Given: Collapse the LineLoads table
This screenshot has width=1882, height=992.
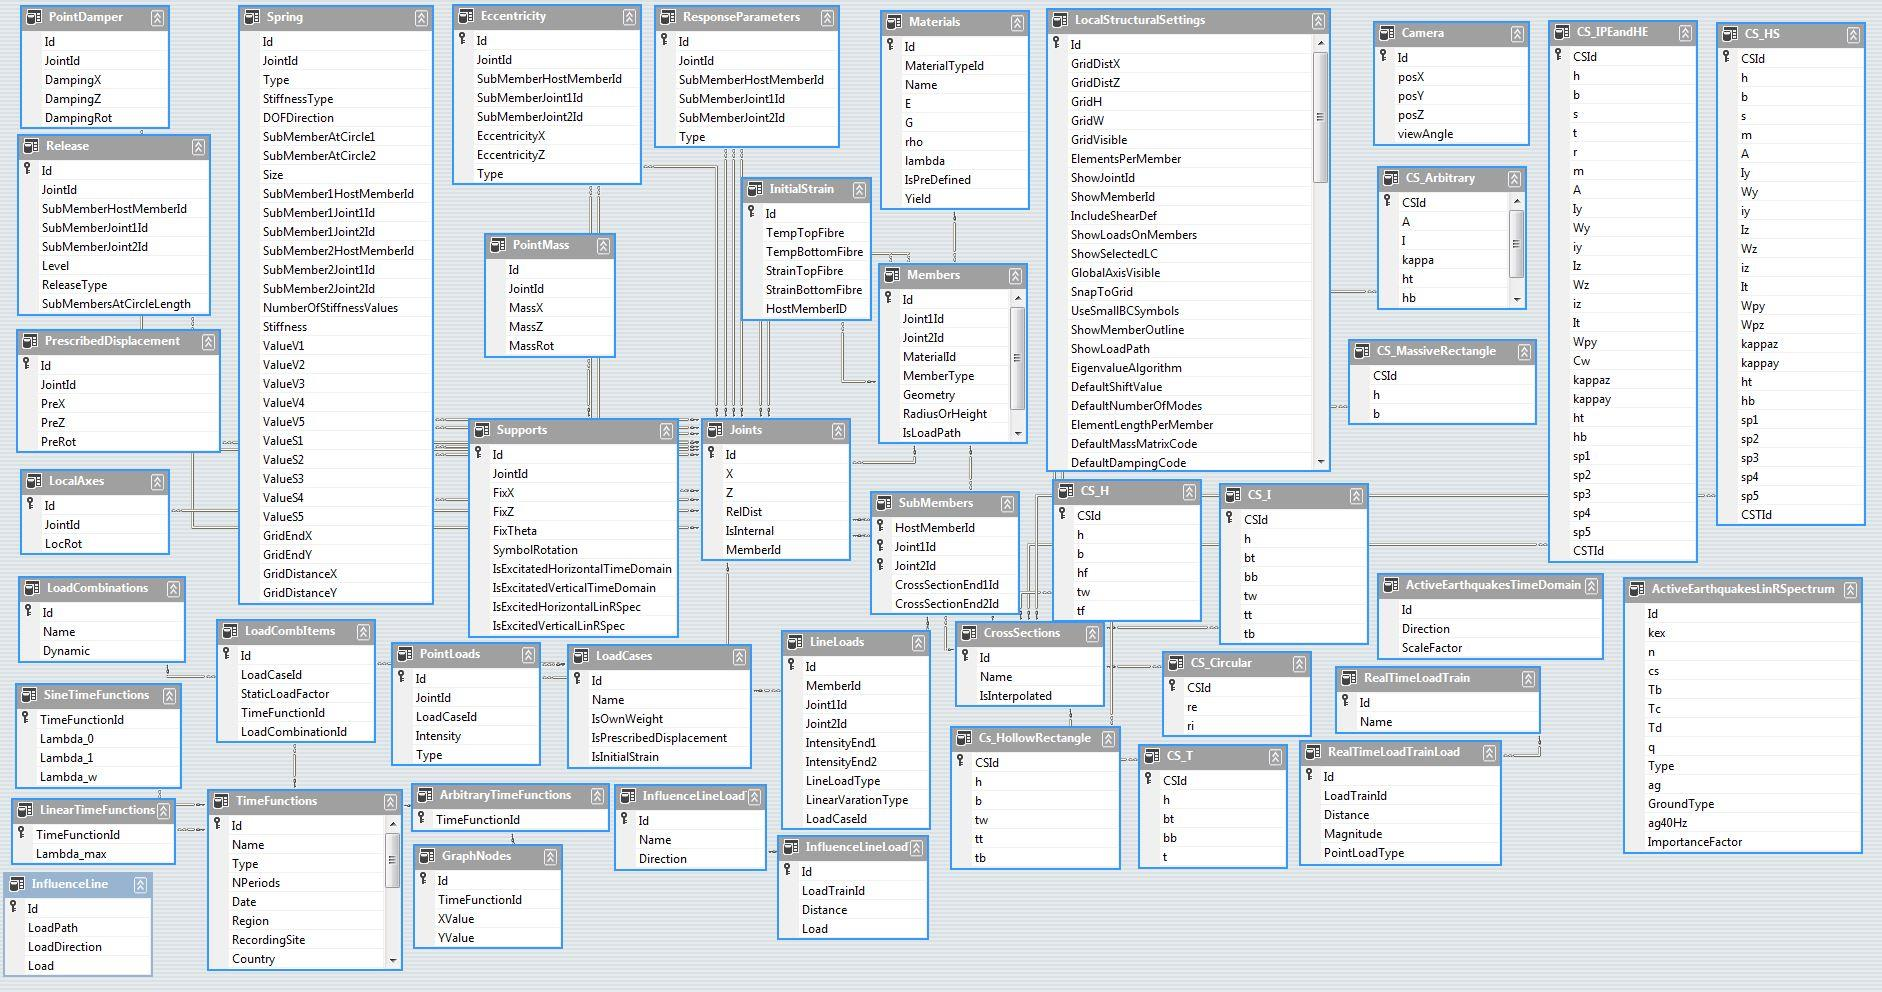Looking at the screenshot, I should (918, 644).
